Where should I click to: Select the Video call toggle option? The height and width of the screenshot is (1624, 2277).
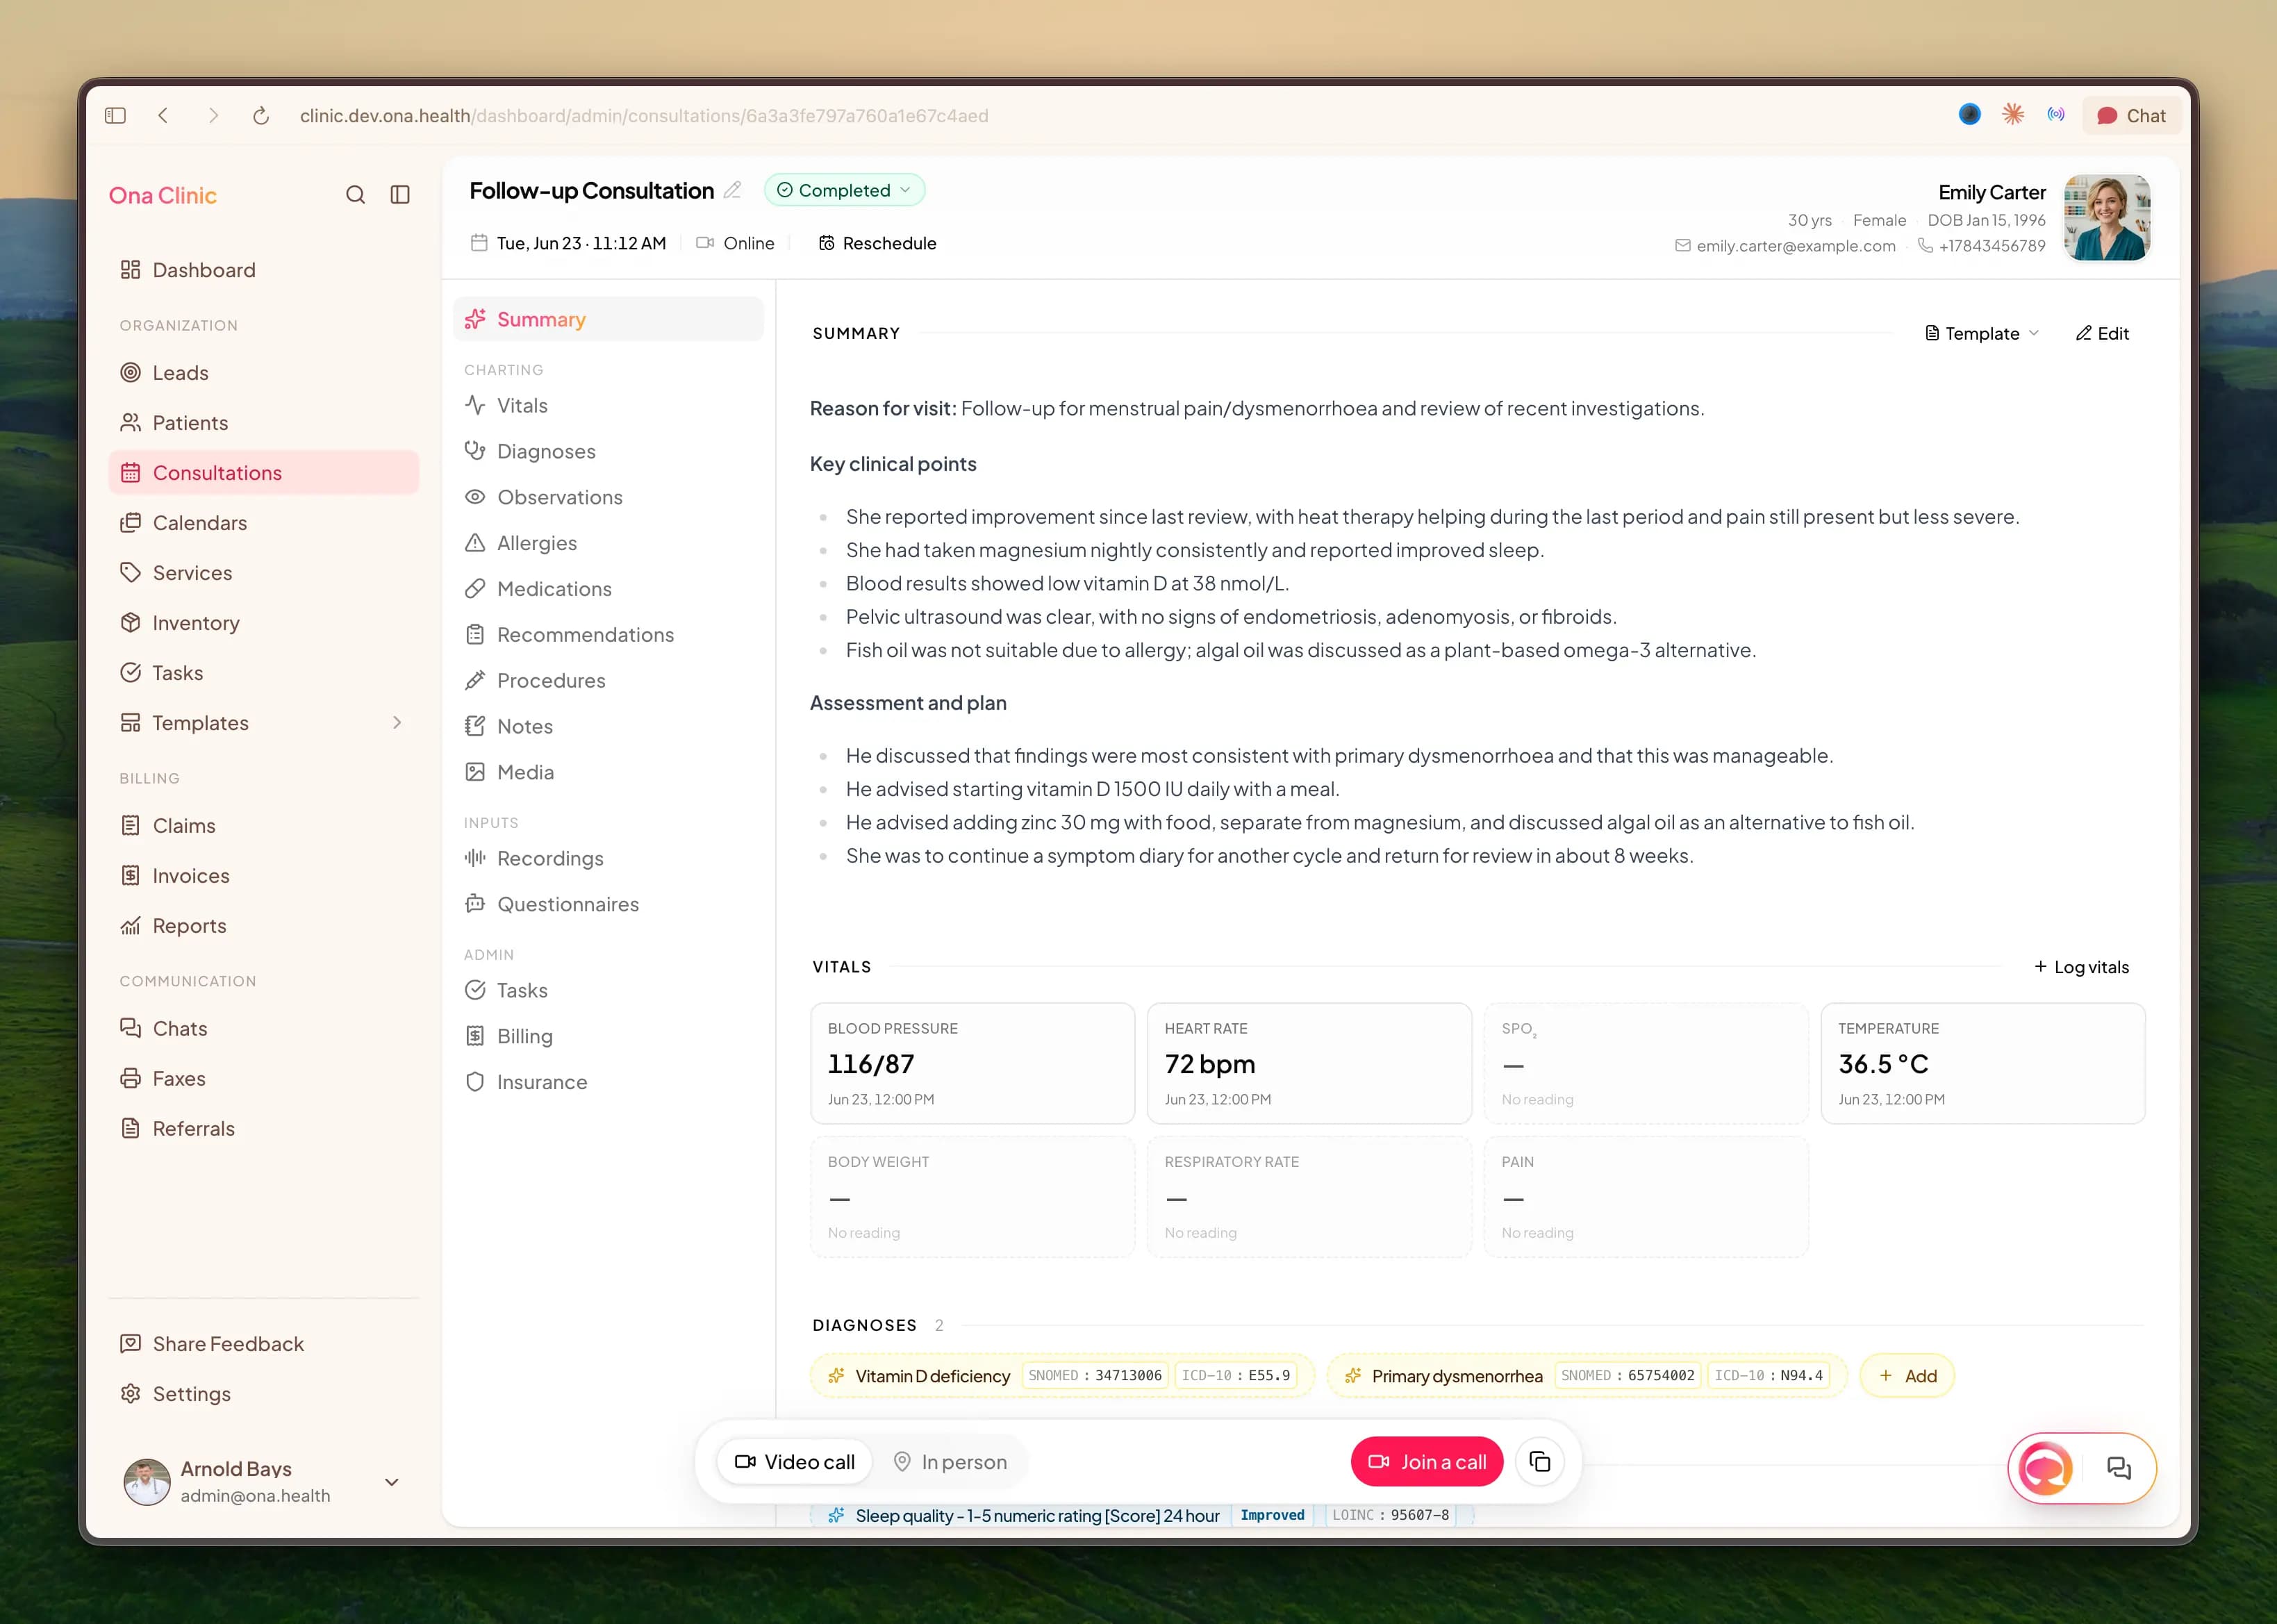[x=795, y=1462]
